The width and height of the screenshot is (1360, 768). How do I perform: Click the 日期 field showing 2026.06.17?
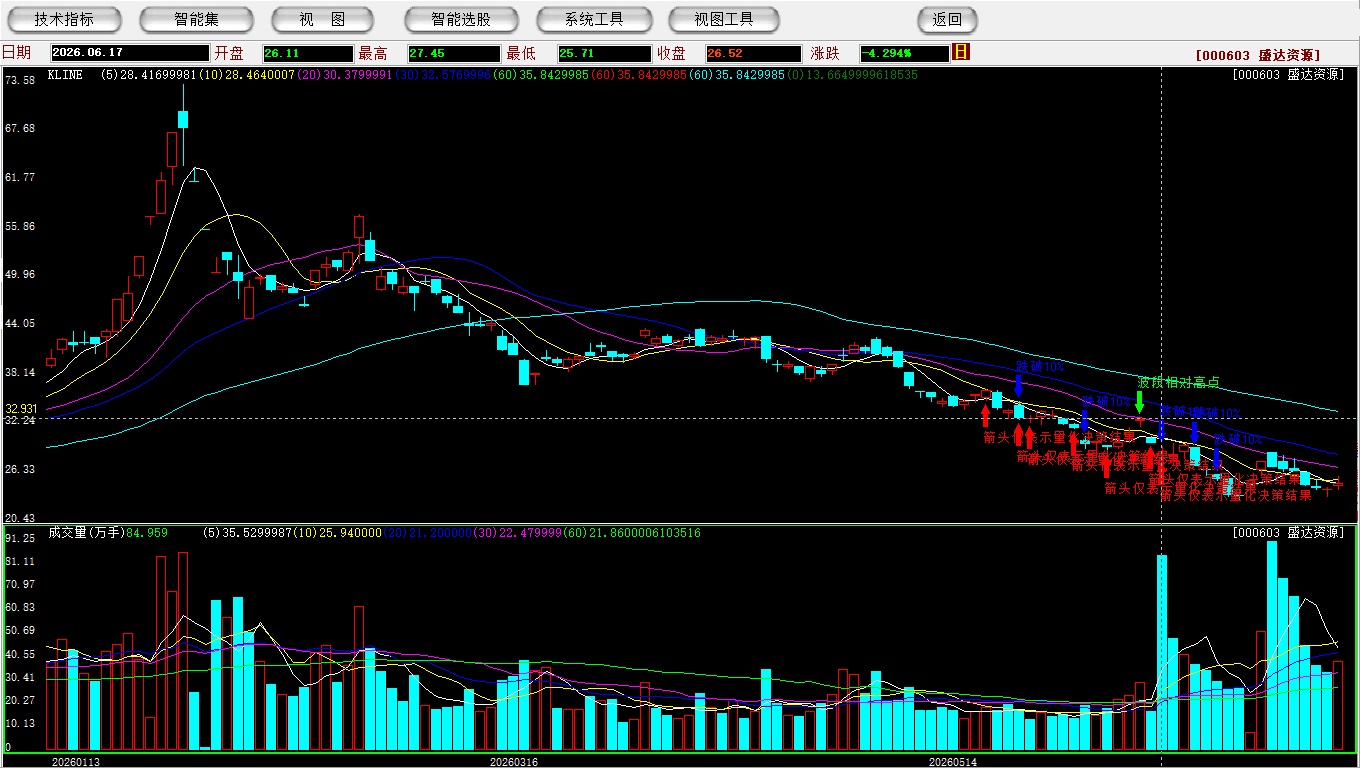[x=130, y=53]
